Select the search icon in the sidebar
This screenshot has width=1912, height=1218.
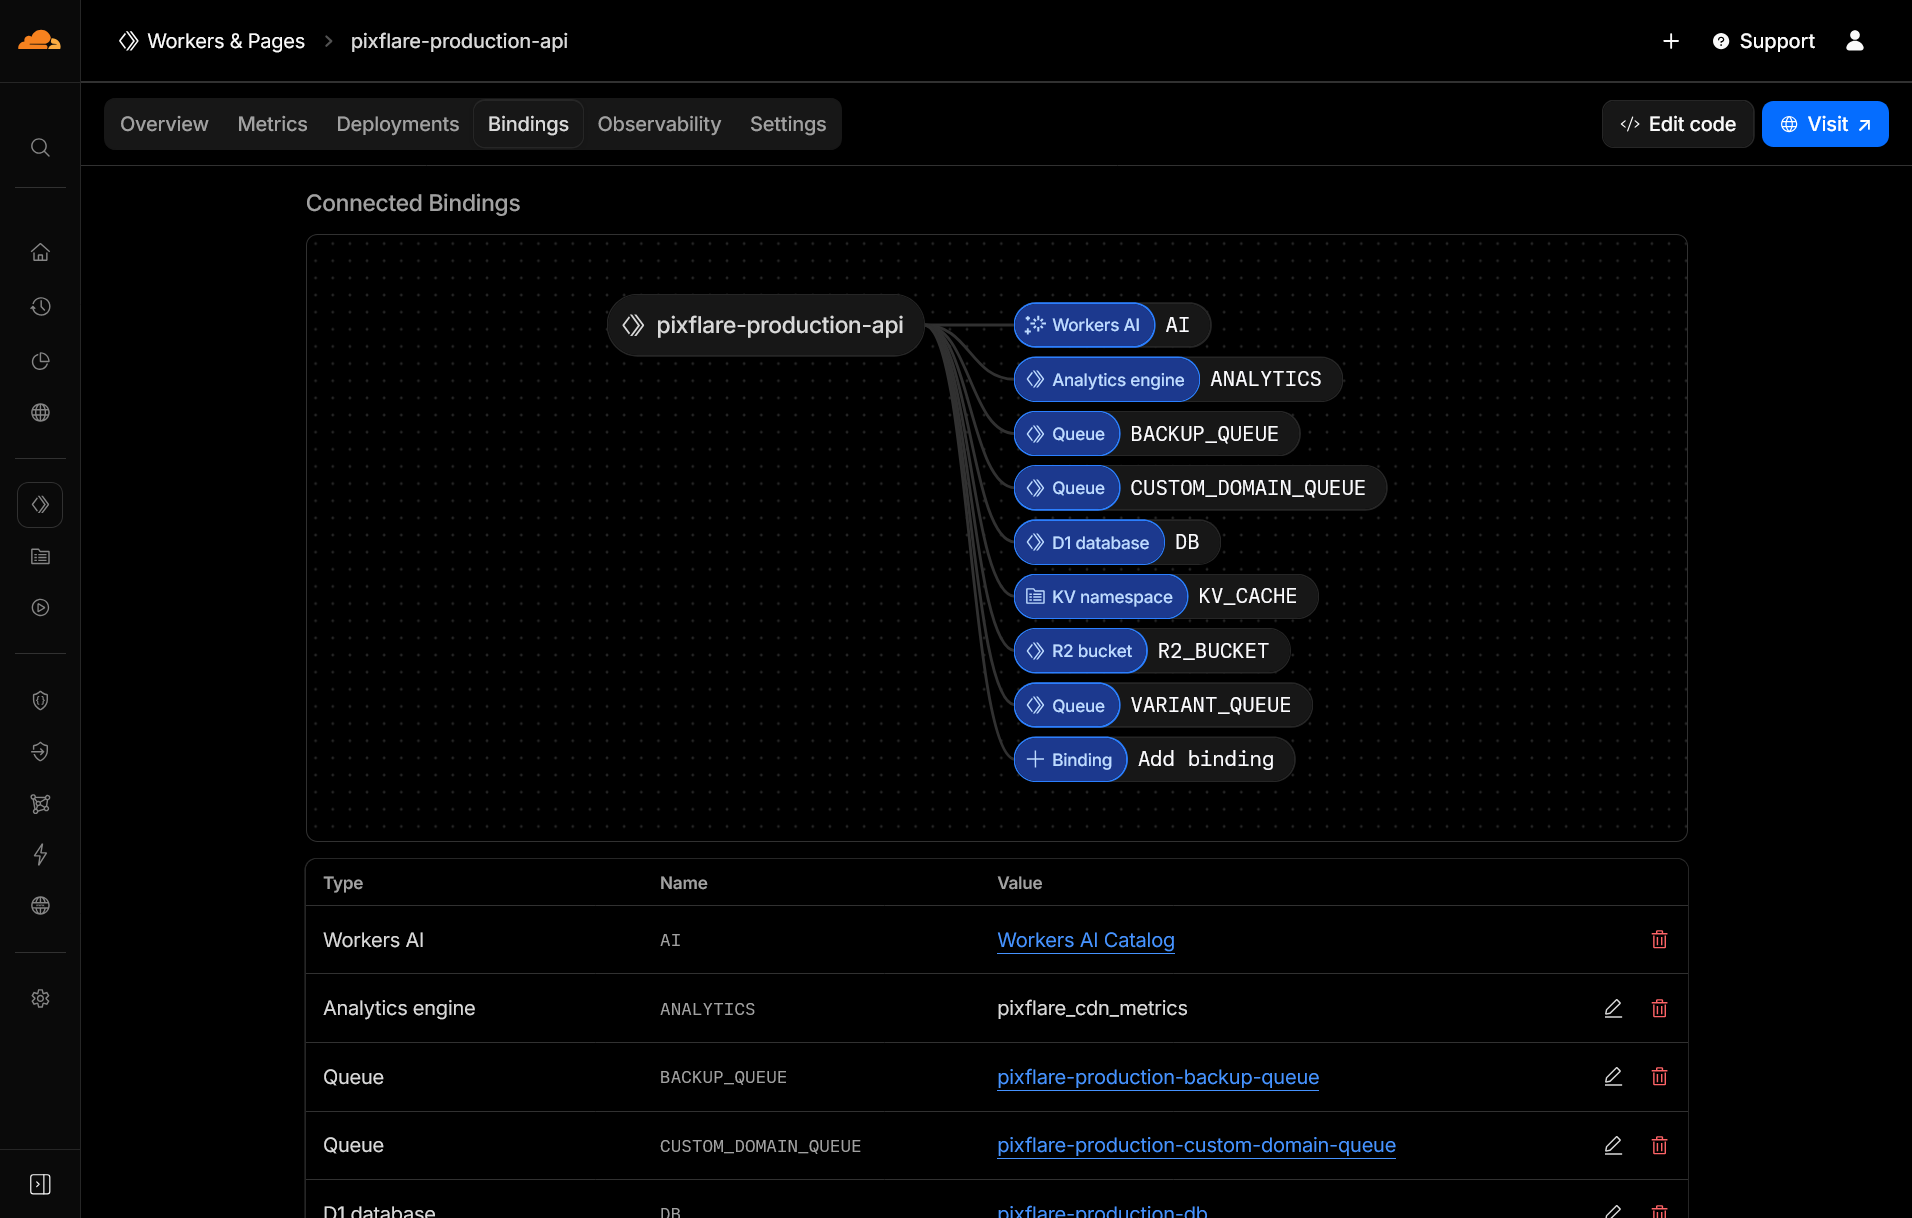(40, 147)
